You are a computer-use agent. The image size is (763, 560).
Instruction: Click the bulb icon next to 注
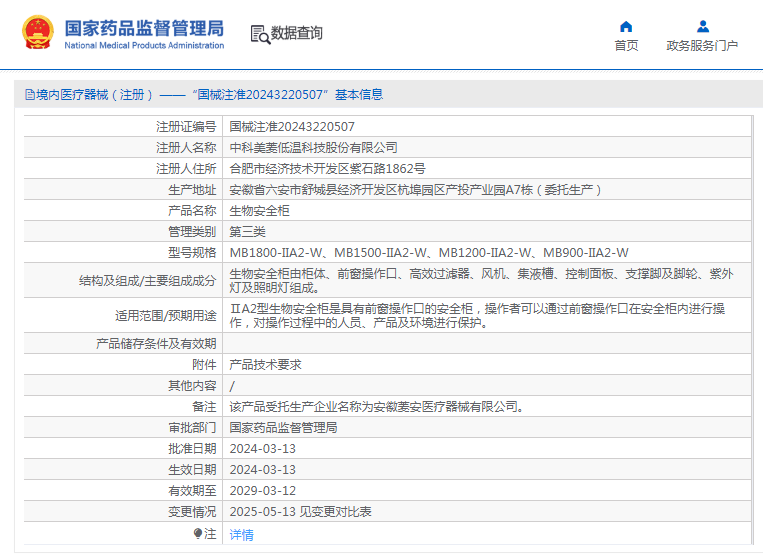point(198,534)
